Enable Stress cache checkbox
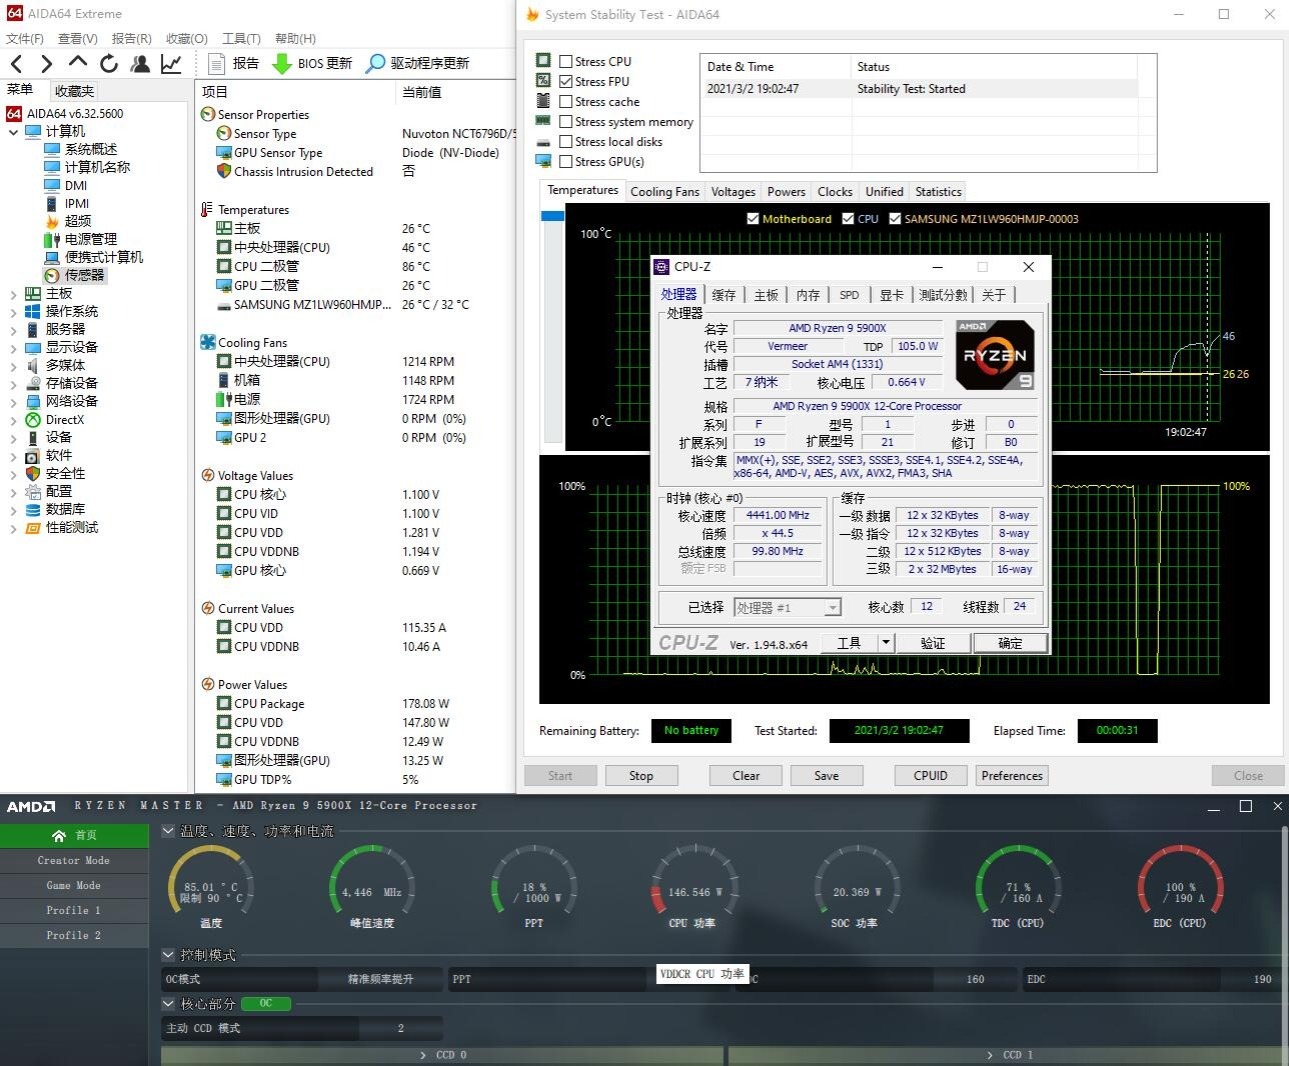The width and height of the screenshot is (1289, 1066). 566,101
